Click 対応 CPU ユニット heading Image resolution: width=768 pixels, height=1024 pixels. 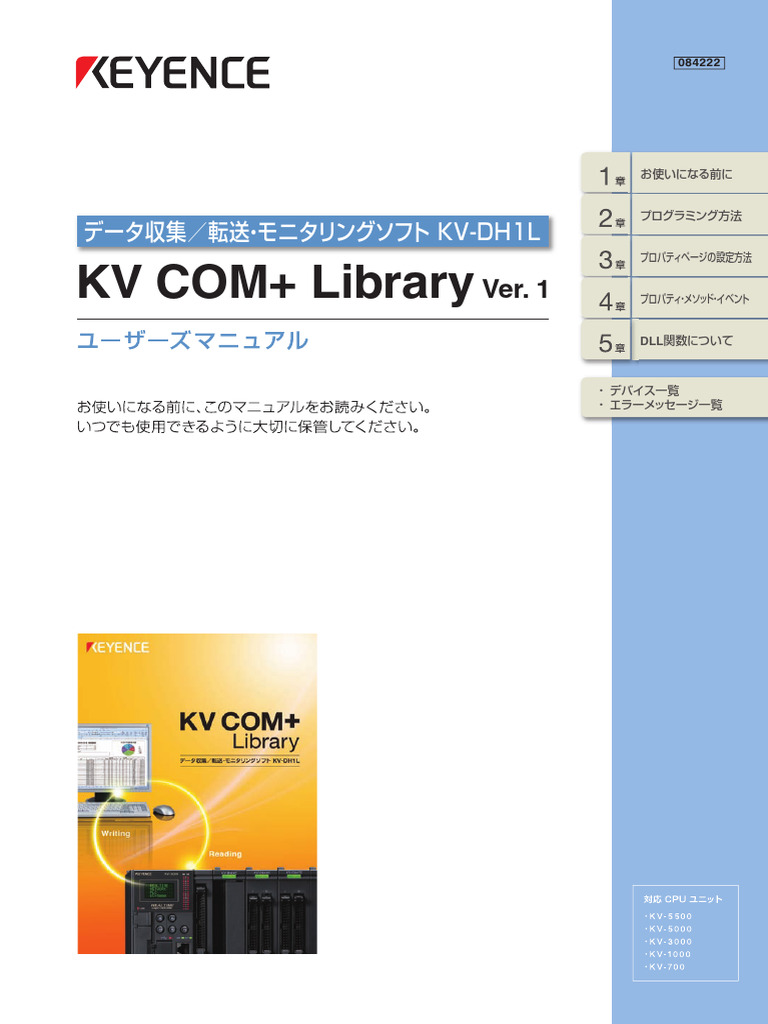[683, 899]
